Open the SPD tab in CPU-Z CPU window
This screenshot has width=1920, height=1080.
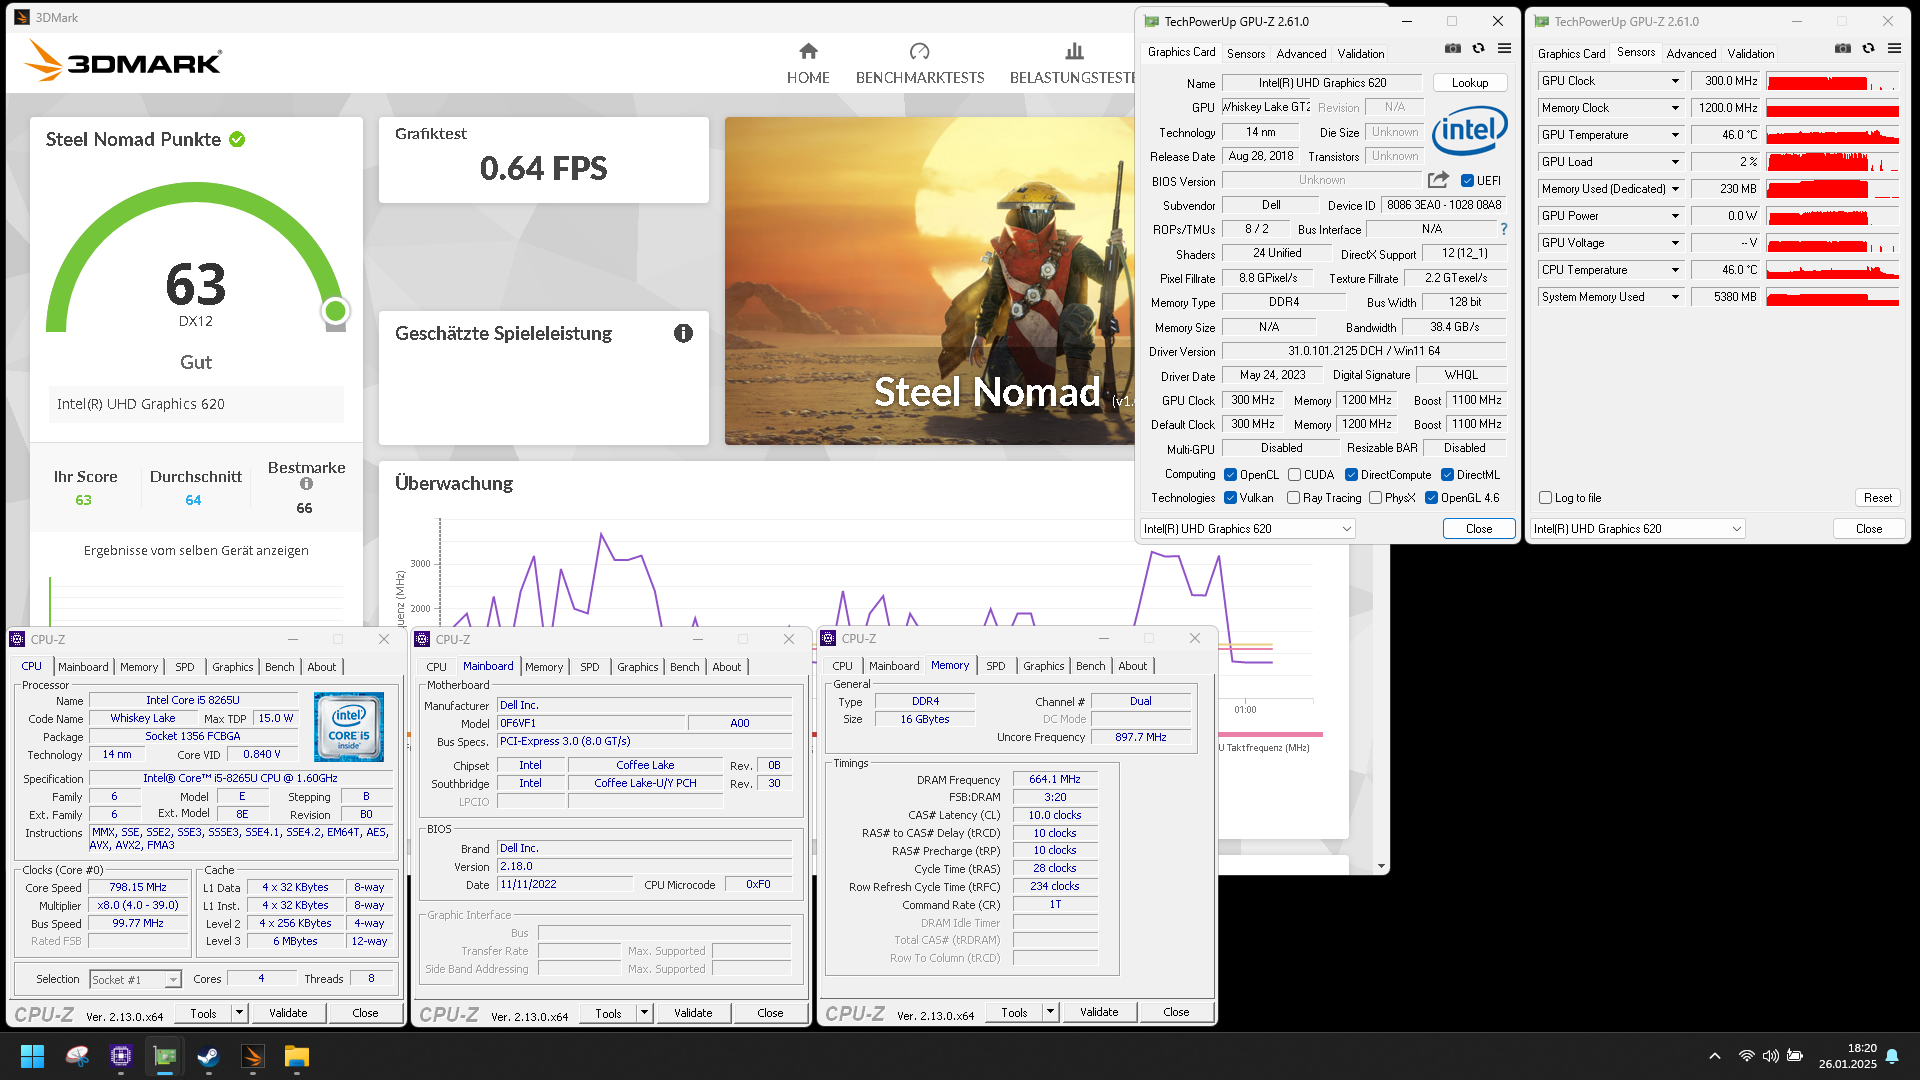185,667
